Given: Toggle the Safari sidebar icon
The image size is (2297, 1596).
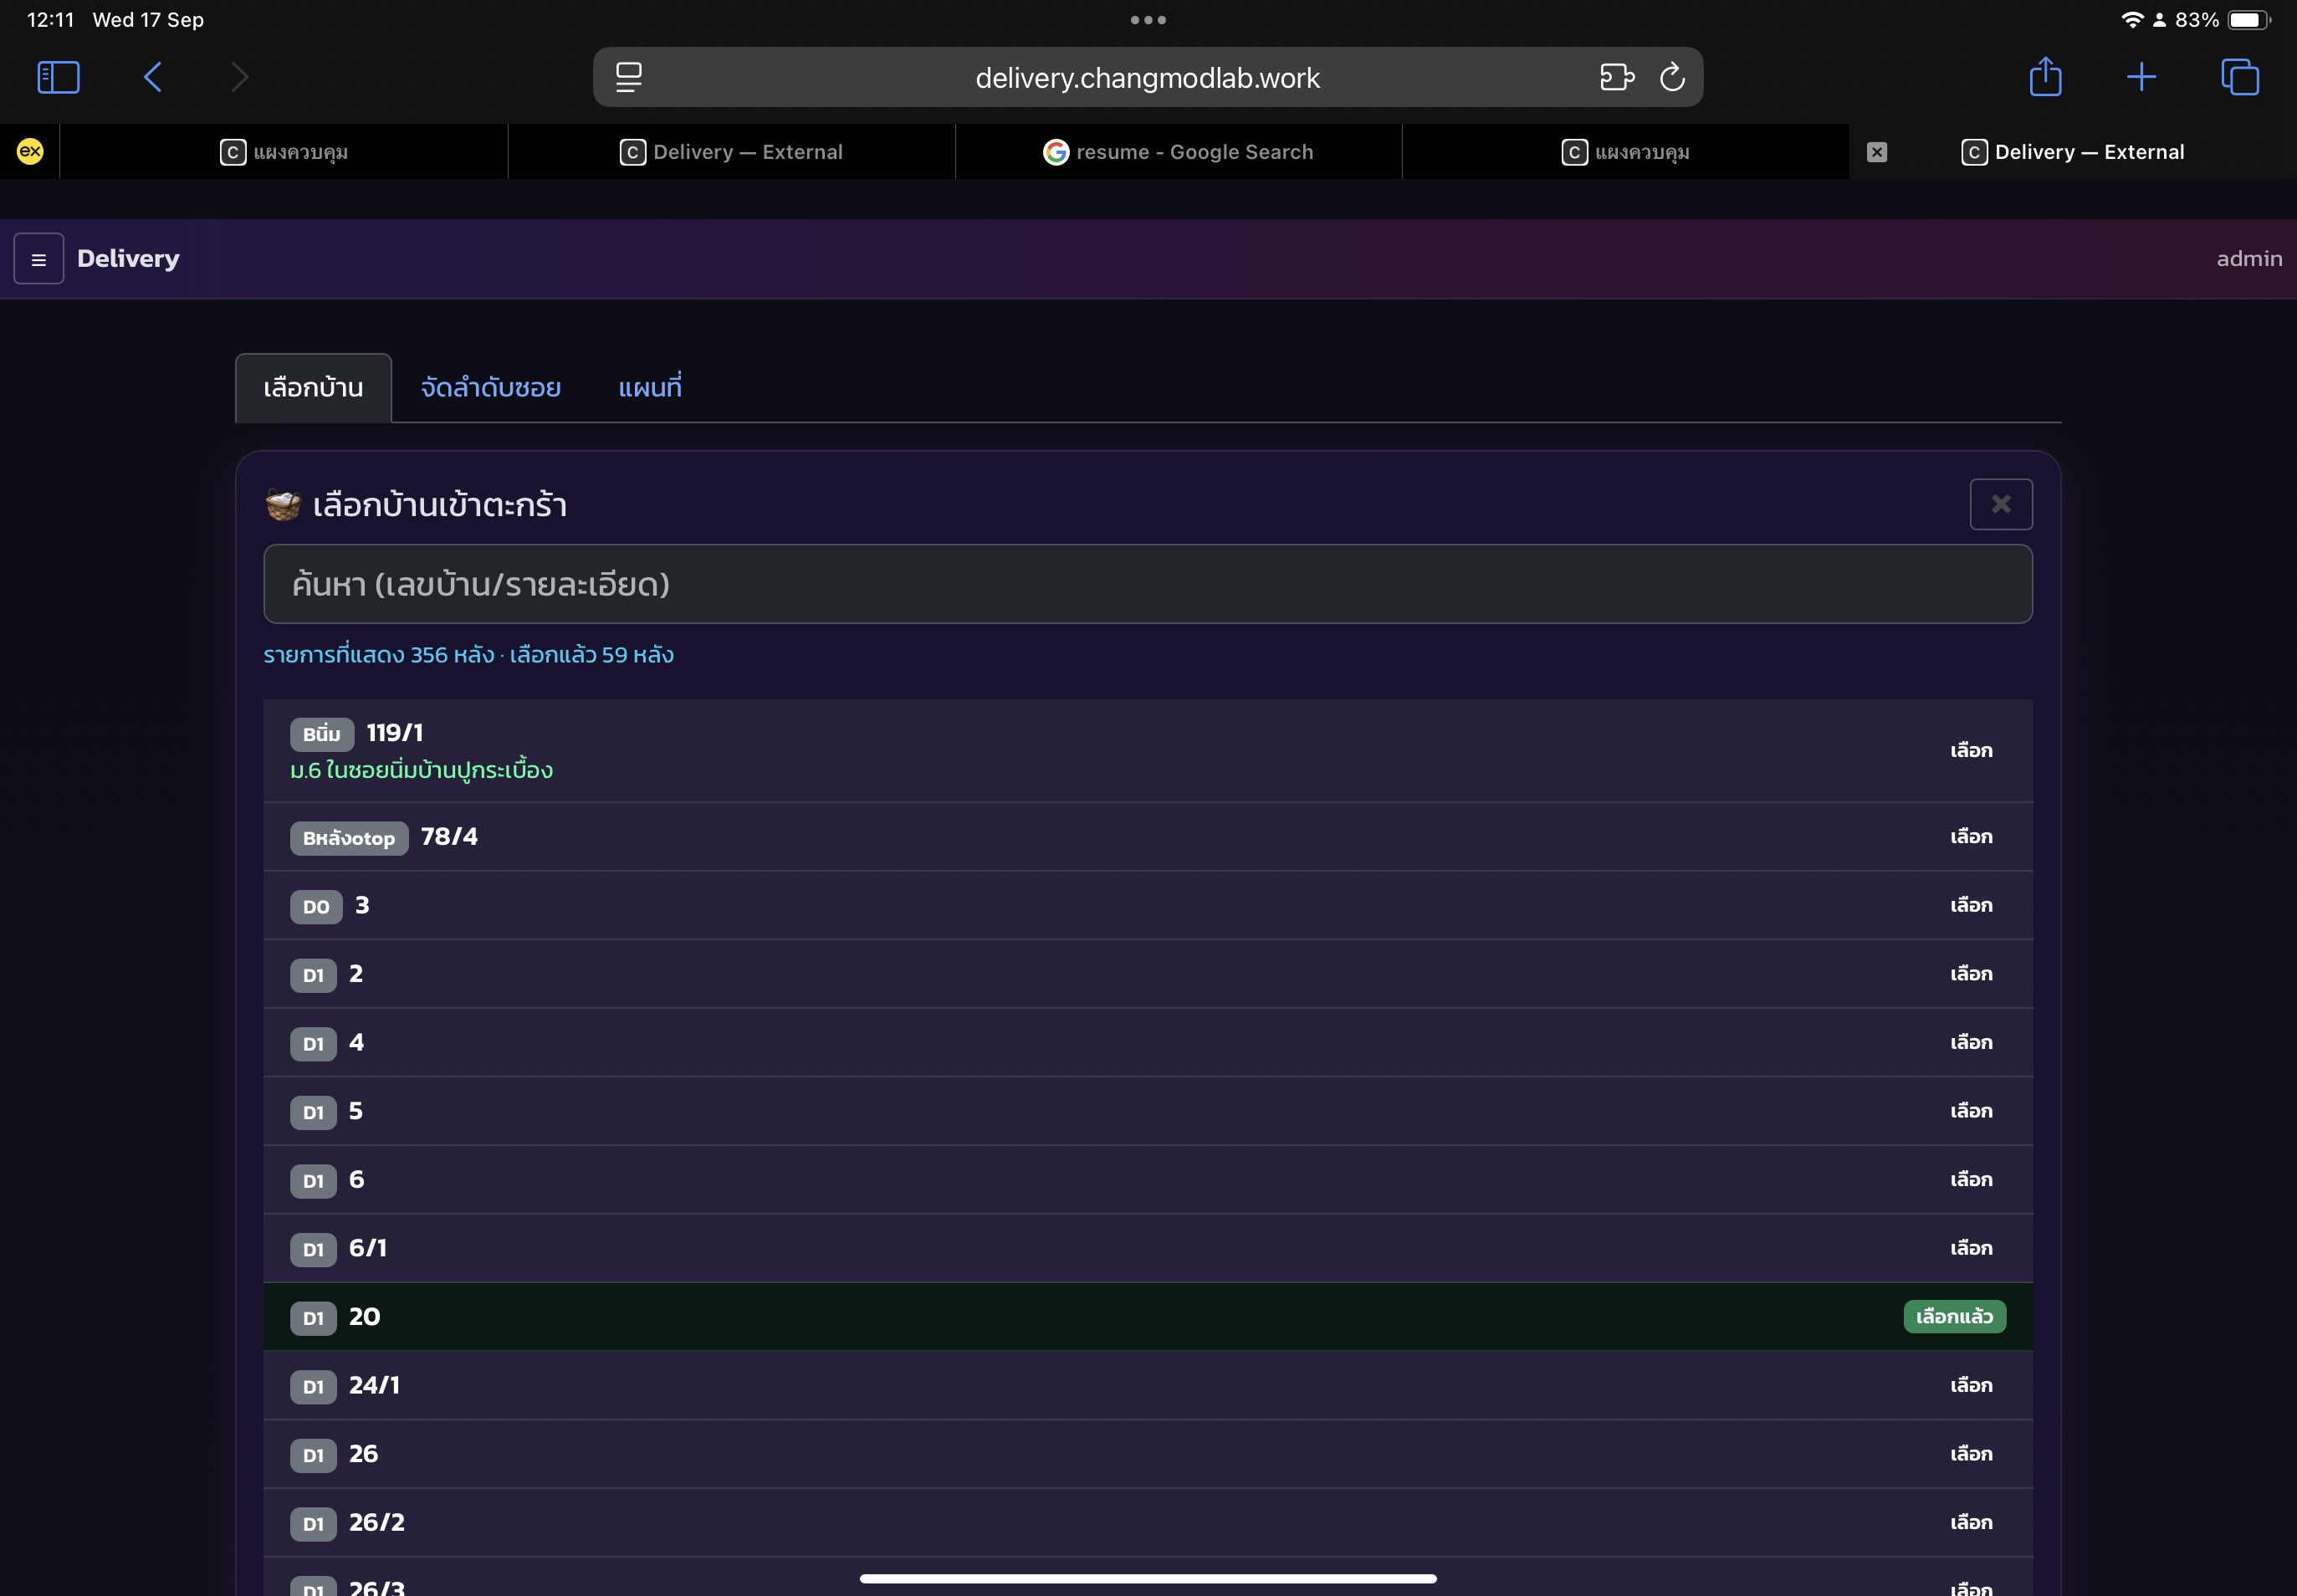Looking at the screenshot, I should [58, 77].
